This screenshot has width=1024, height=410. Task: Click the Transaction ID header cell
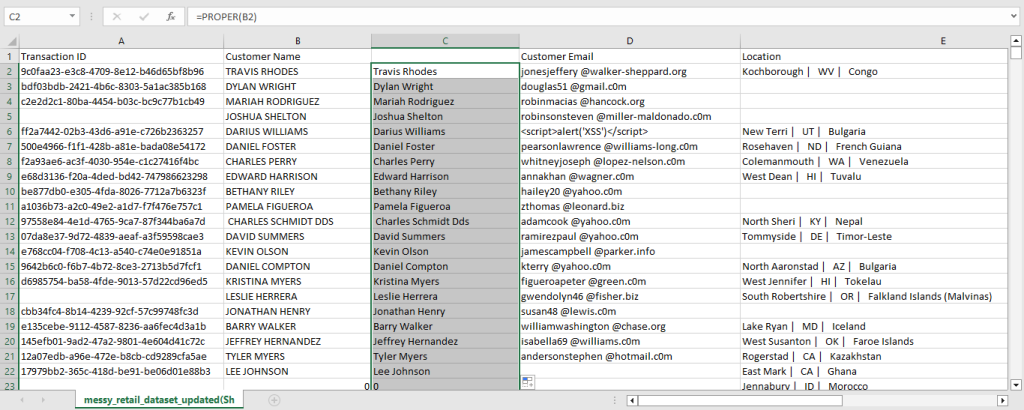[x=121, y=56]
